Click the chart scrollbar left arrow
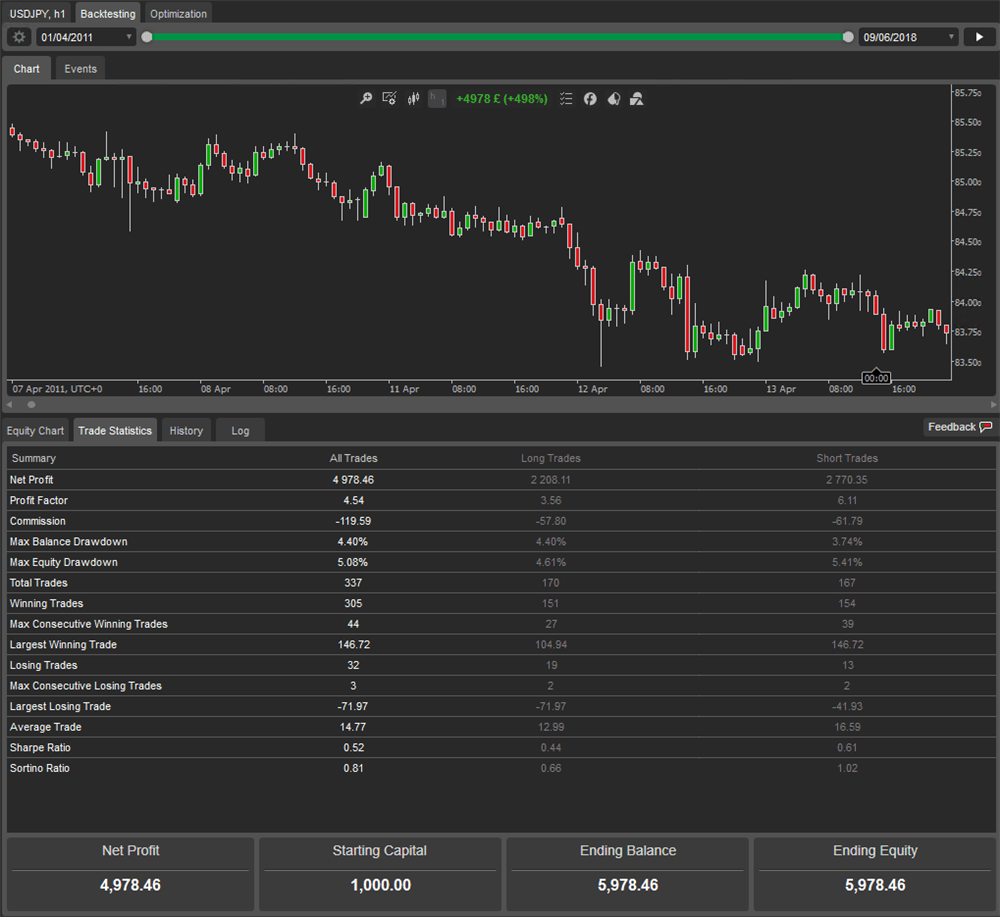1000x917 pixels. pos(10,404)
